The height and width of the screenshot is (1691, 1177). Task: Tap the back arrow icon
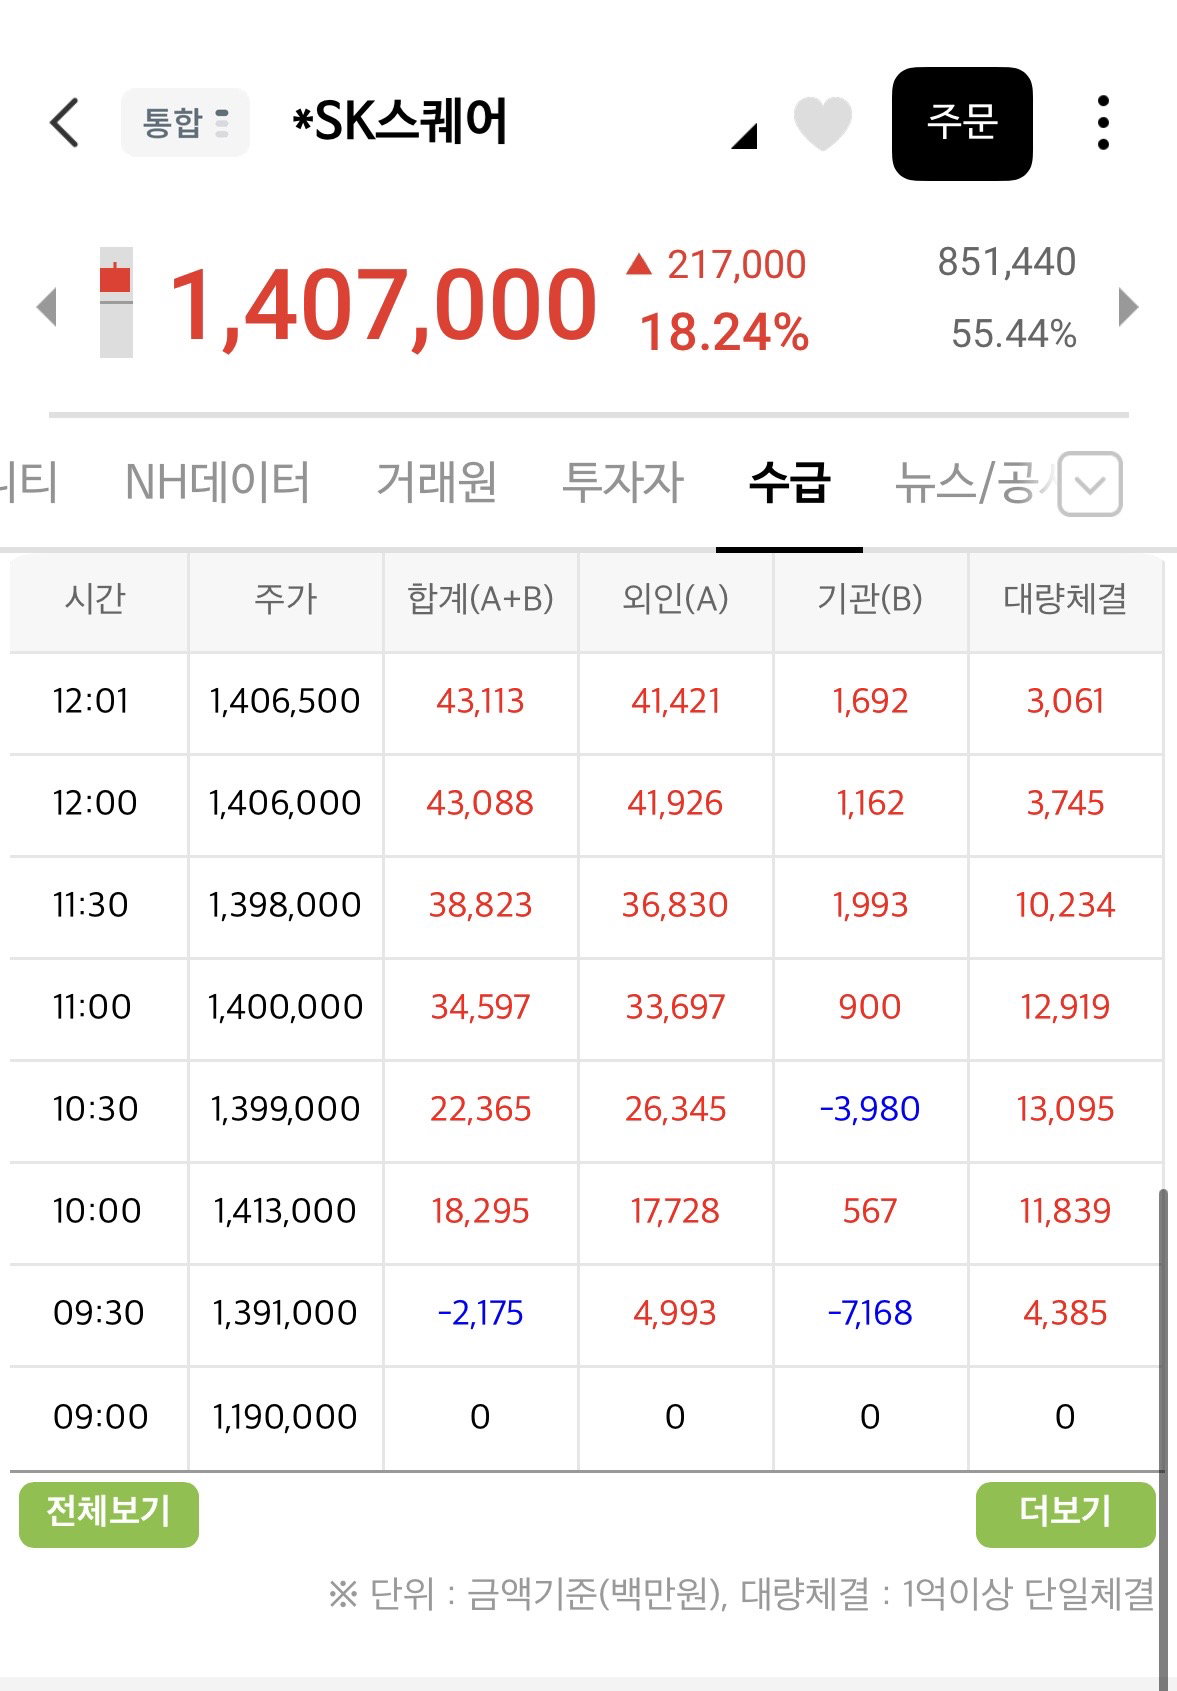[x=64, y=123]
